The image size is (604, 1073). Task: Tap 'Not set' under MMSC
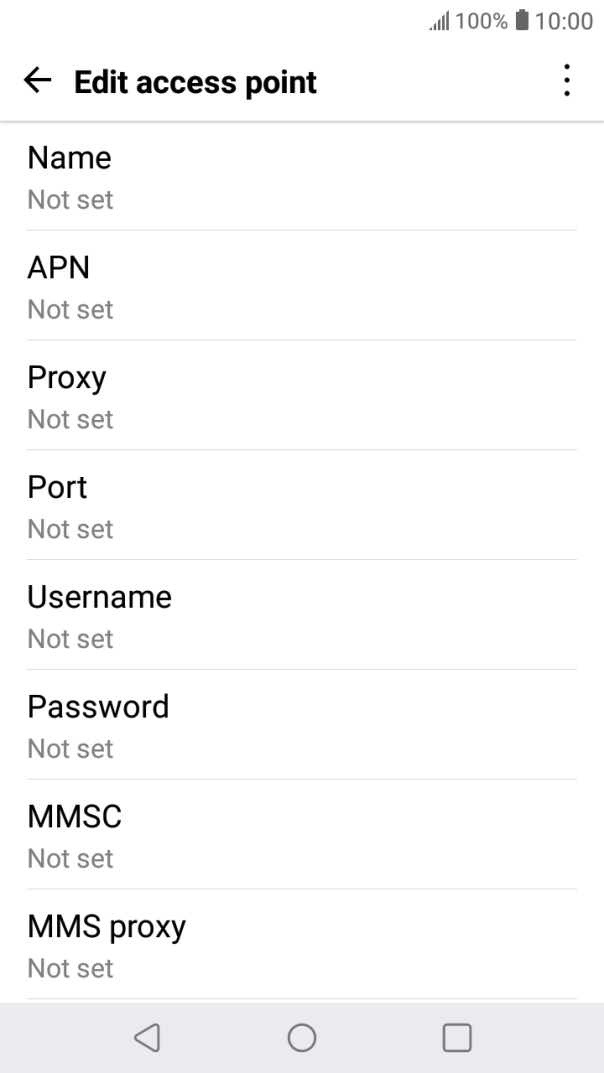[70, 859]
